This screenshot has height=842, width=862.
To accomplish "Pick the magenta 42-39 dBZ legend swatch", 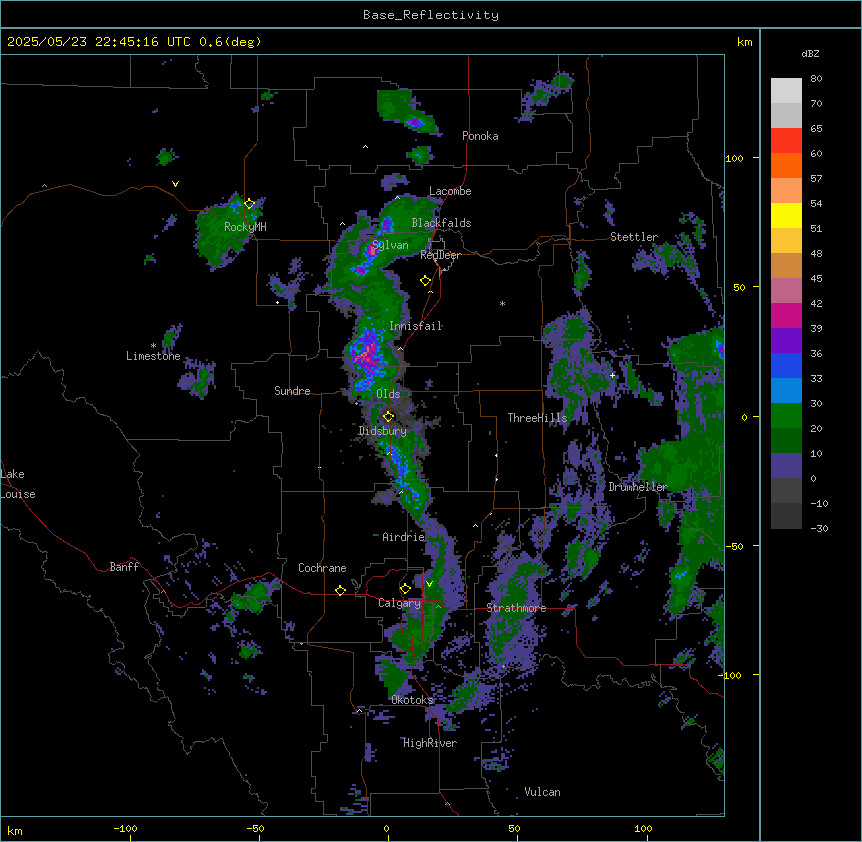I will coord(786,315).
